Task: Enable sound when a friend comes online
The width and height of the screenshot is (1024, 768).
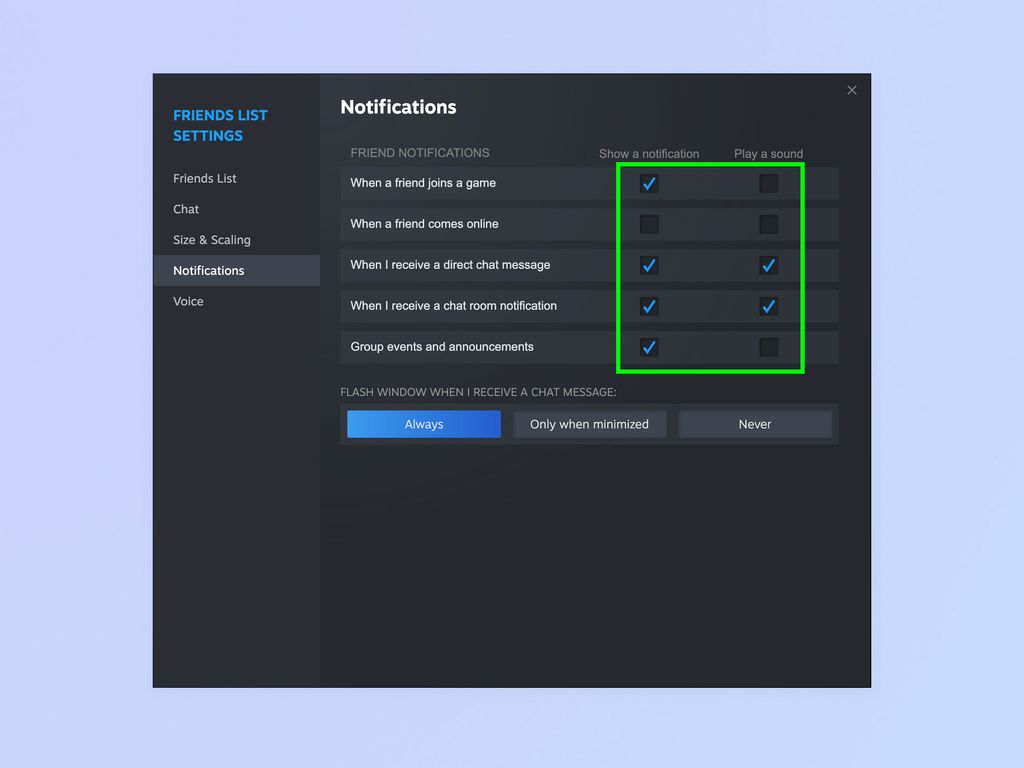Action: point(768,224)
